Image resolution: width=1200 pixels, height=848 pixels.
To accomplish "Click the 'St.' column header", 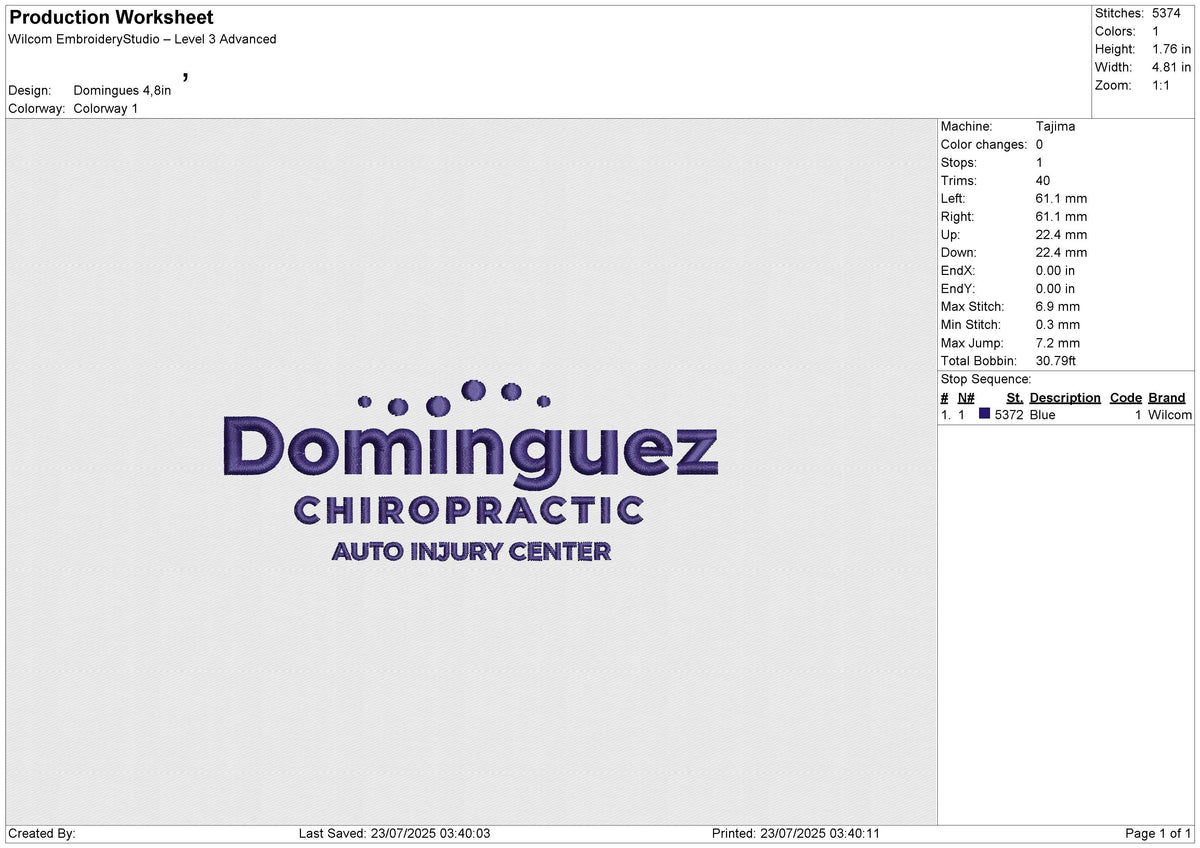I will tap(1015, 398).
